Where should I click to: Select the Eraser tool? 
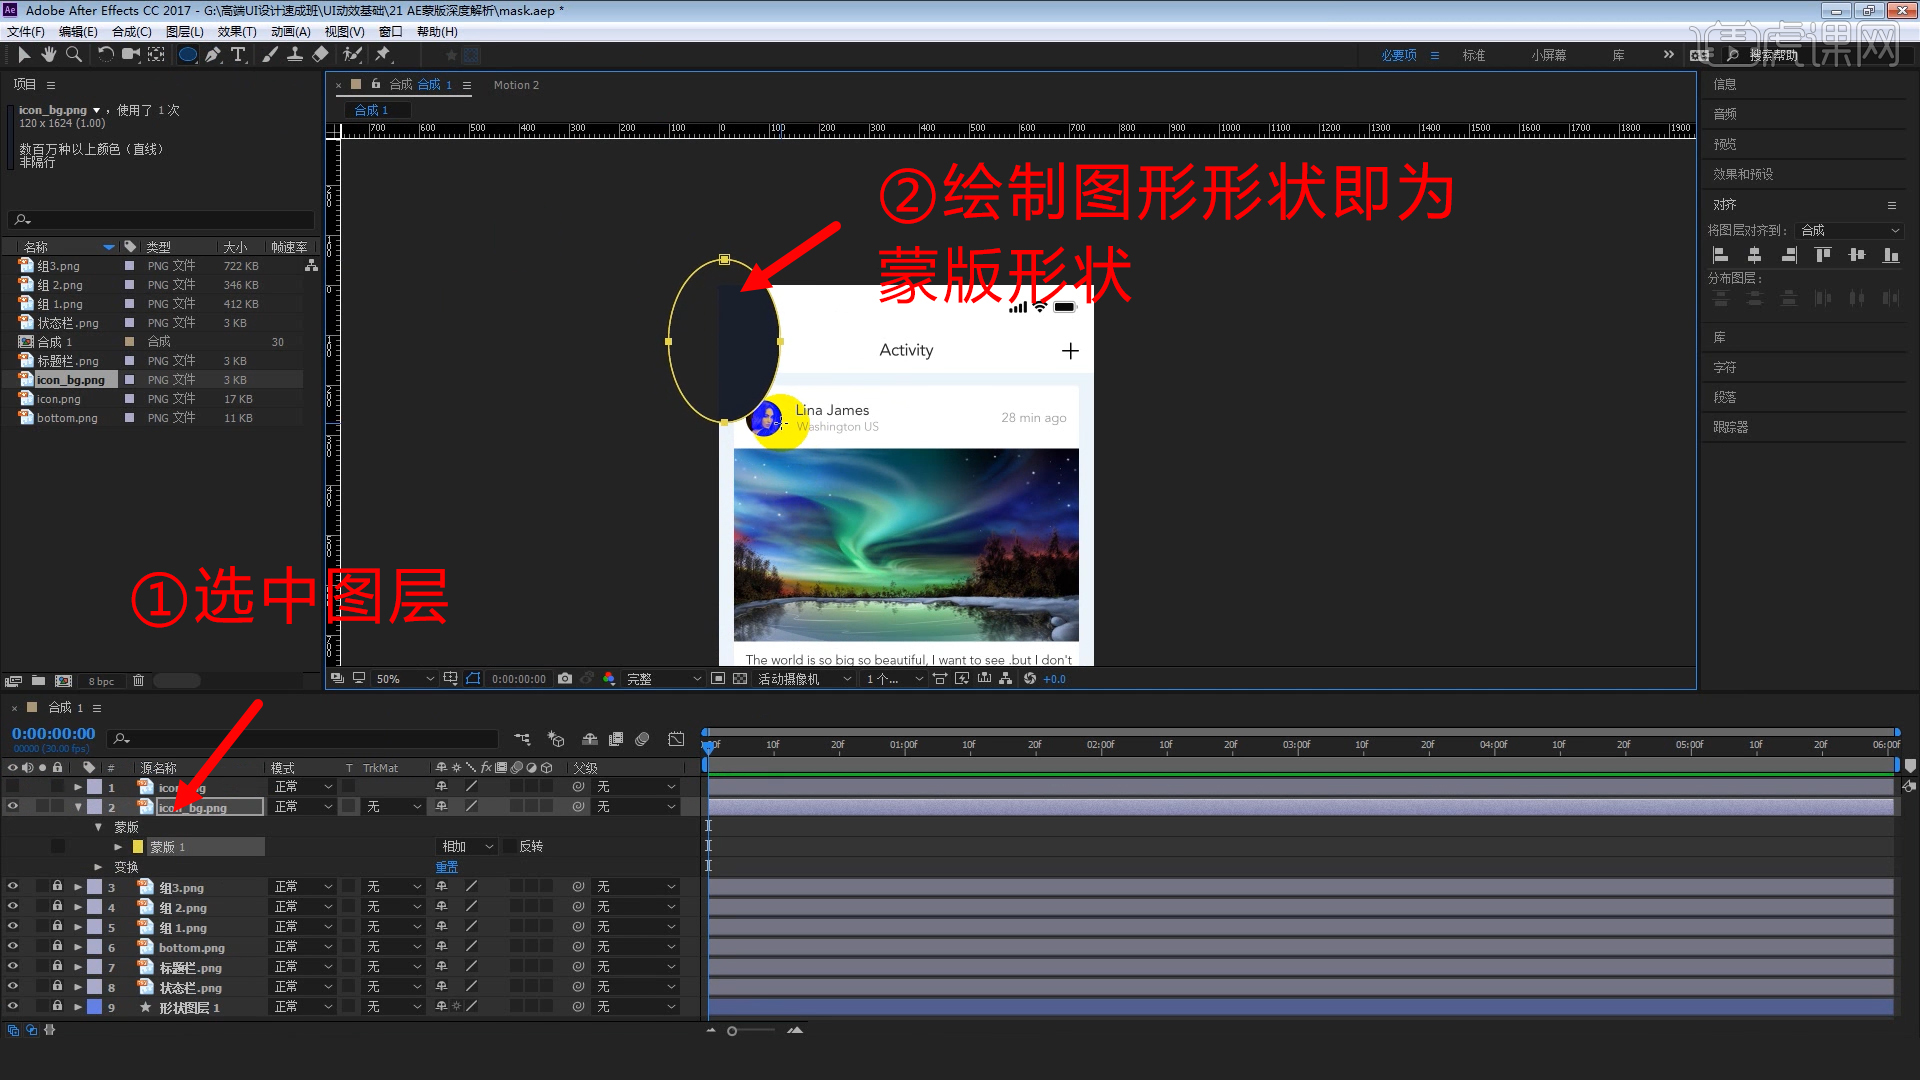pyautogui.click(x=320, y=55)
